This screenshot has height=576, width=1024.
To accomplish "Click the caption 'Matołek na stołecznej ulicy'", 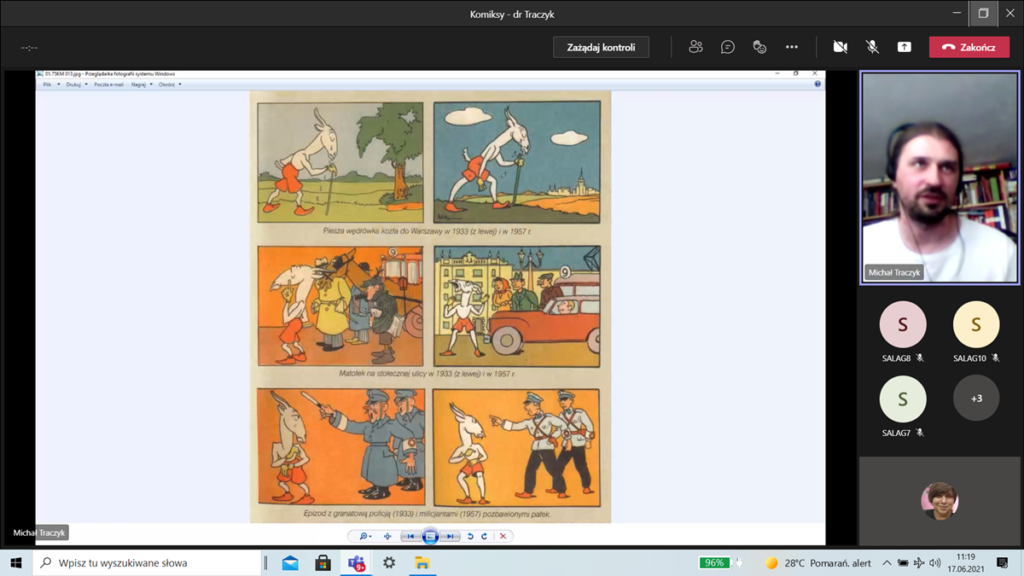I will pyautogui.click(x=427, y=374).
